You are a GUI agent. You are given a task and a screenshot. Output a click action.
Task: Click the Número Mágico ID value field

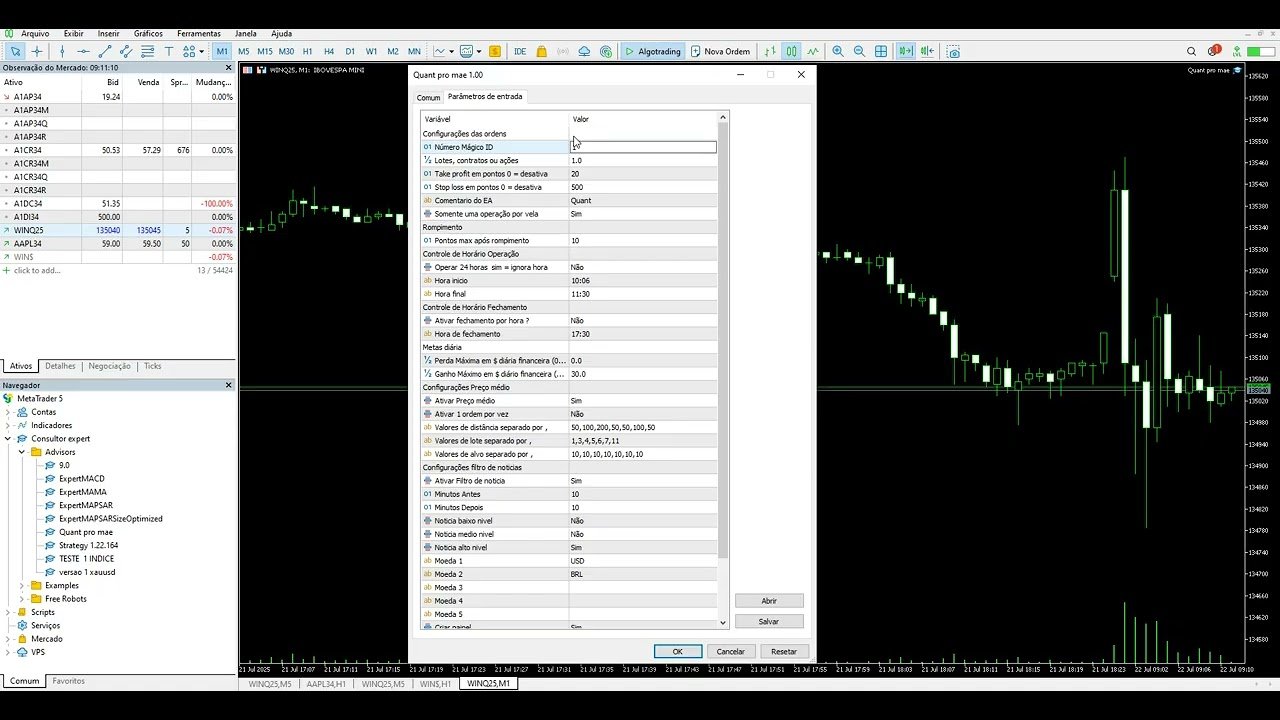coord(643,147)
